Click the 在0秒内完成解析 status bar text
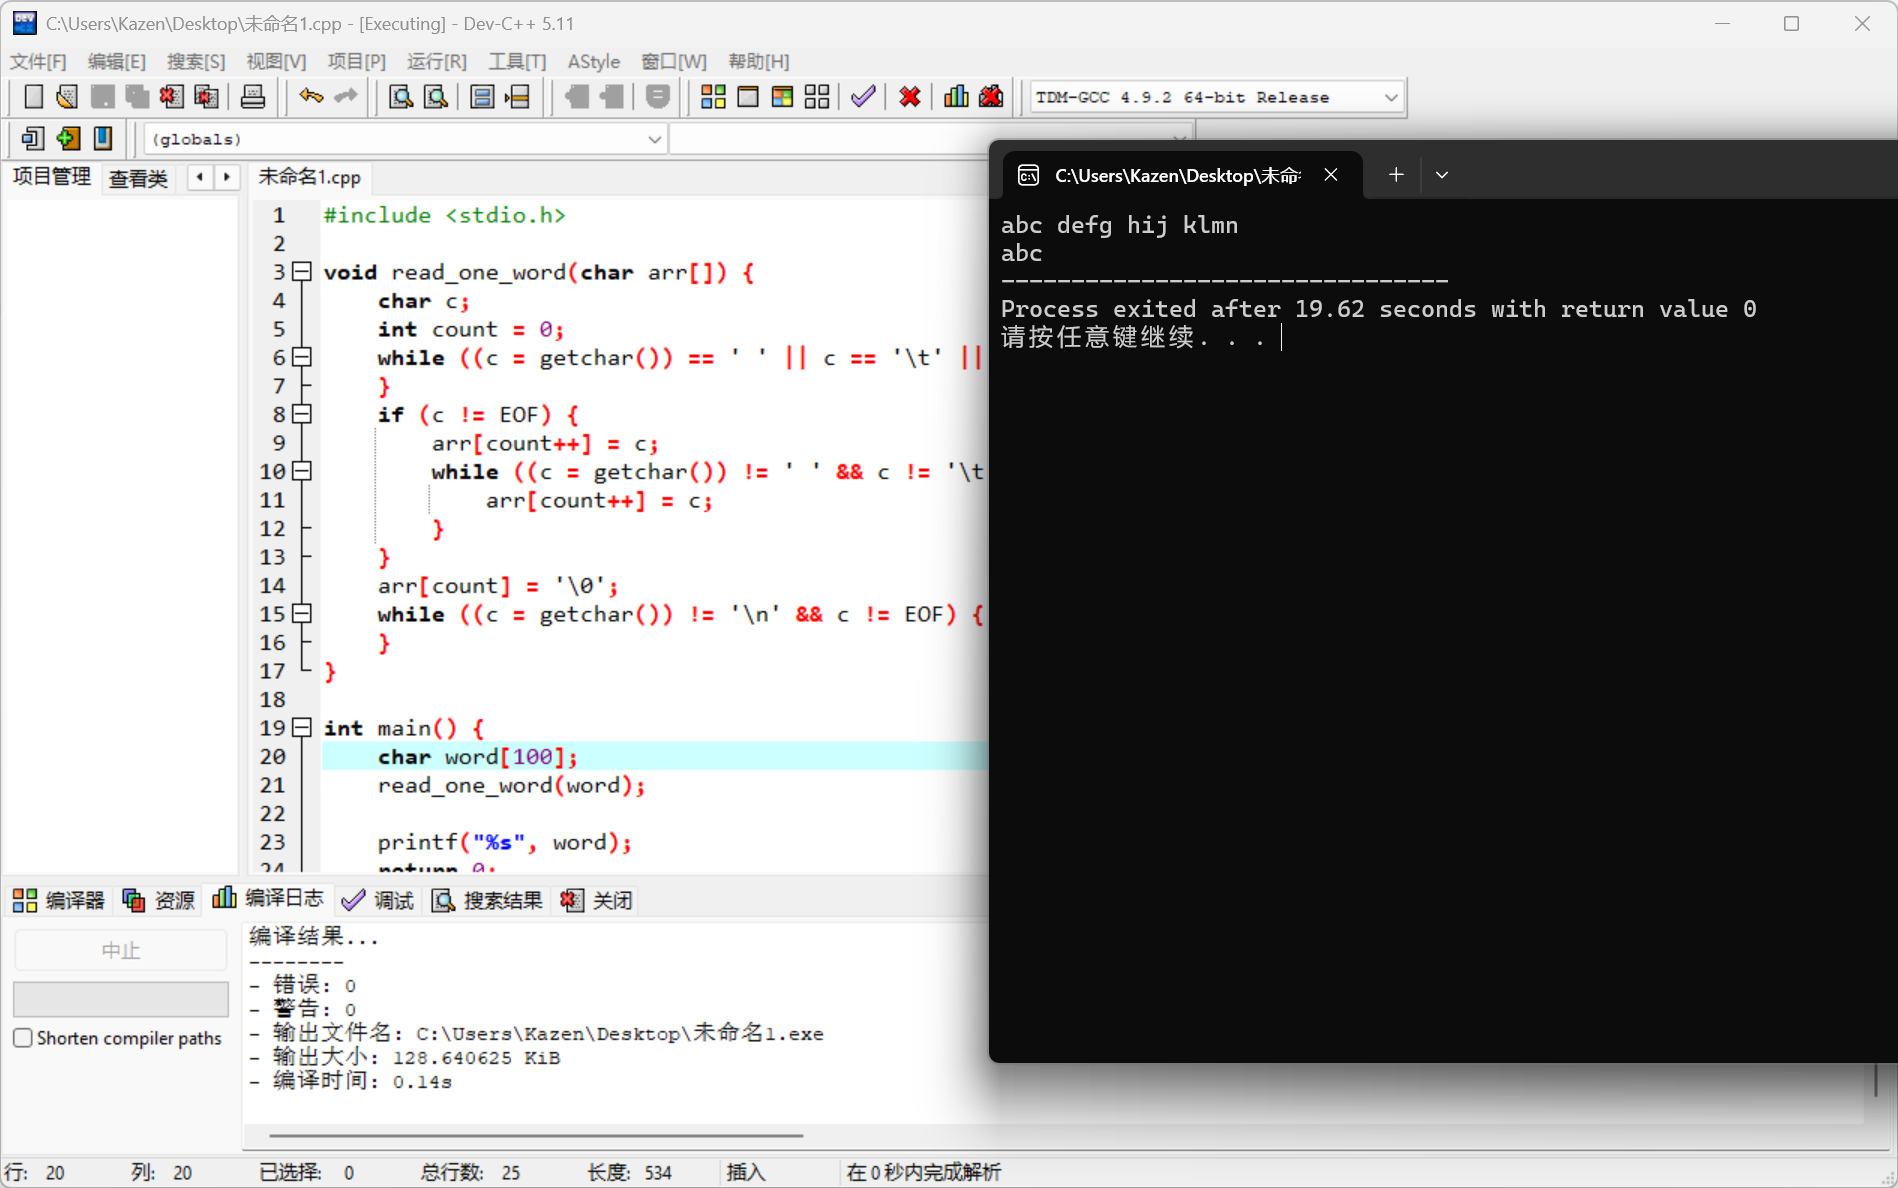 (923, 1172)
